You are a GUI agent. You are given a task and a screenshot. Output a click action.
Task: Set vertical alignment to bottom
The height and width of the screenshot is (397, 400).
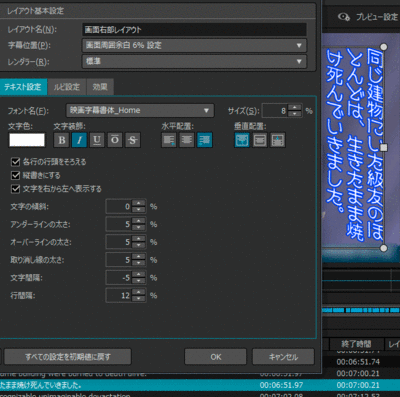point(278,140)
